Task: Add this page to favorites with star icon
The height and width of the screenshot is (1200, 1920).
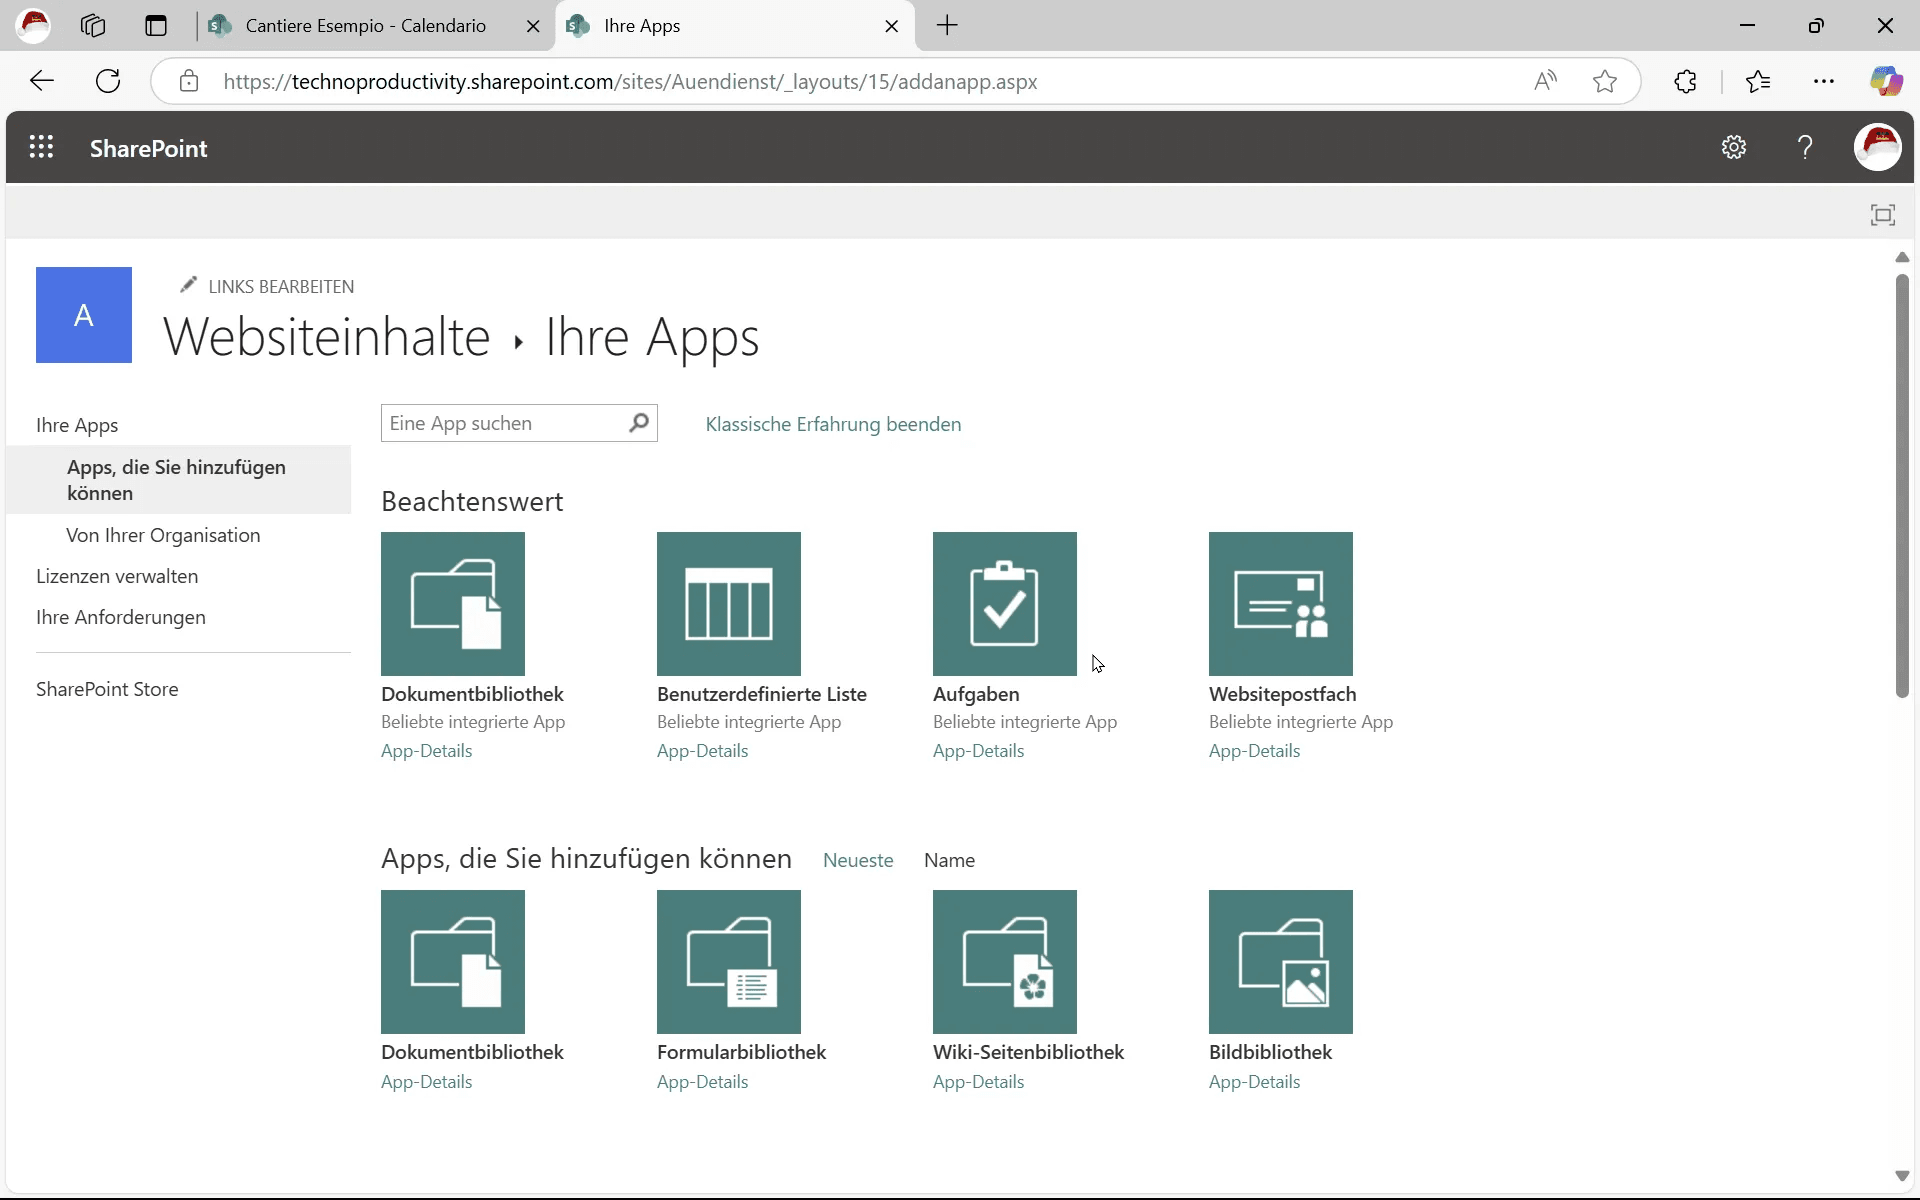Action: point(1605,81)
